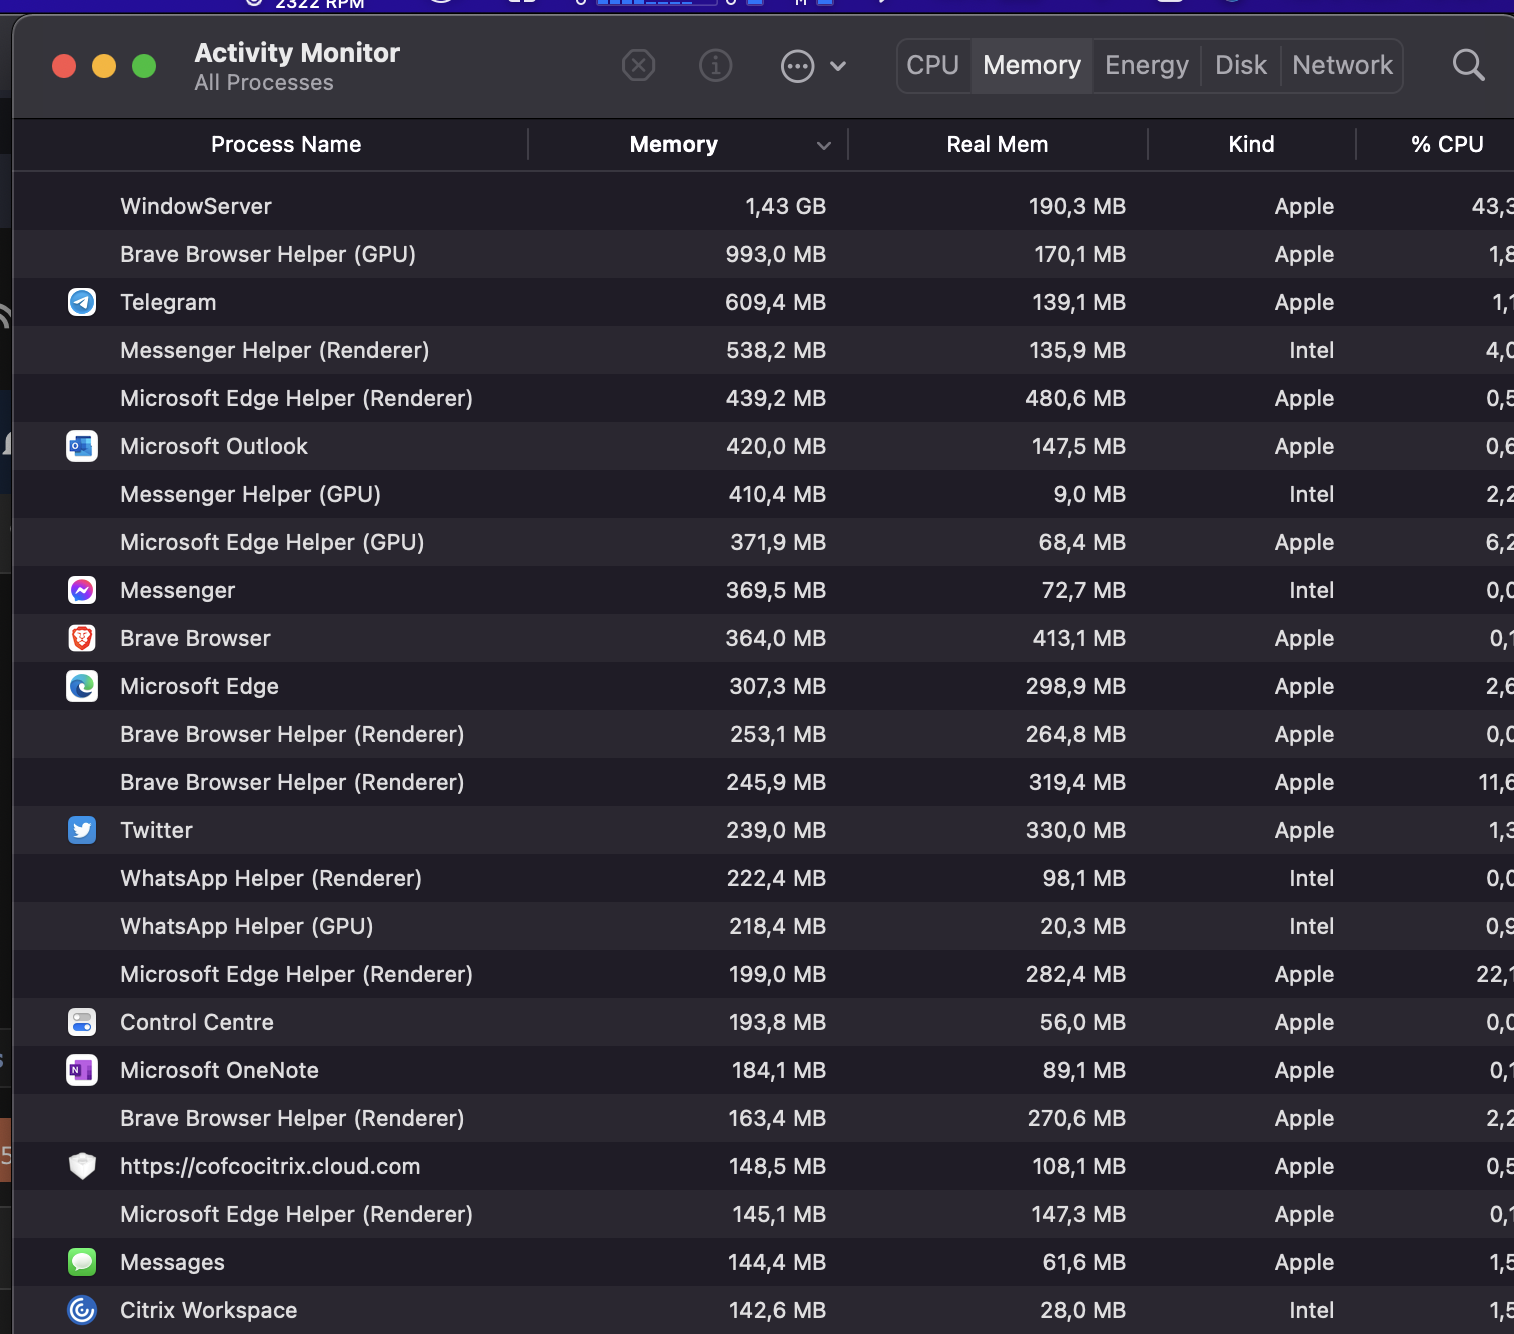
Task: Click the 480,6 MB real memory value
Action: 1075,398
